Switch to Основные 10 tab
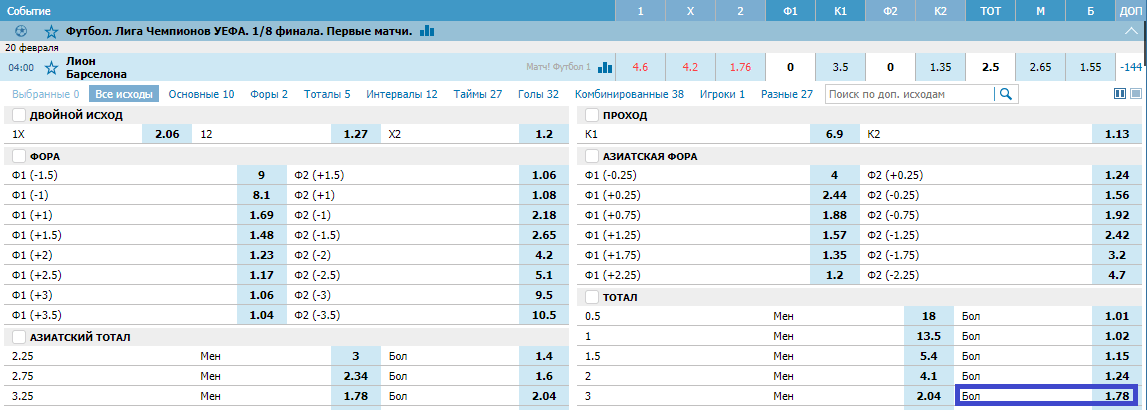The image size is (1147, 410). click(201, 94)
